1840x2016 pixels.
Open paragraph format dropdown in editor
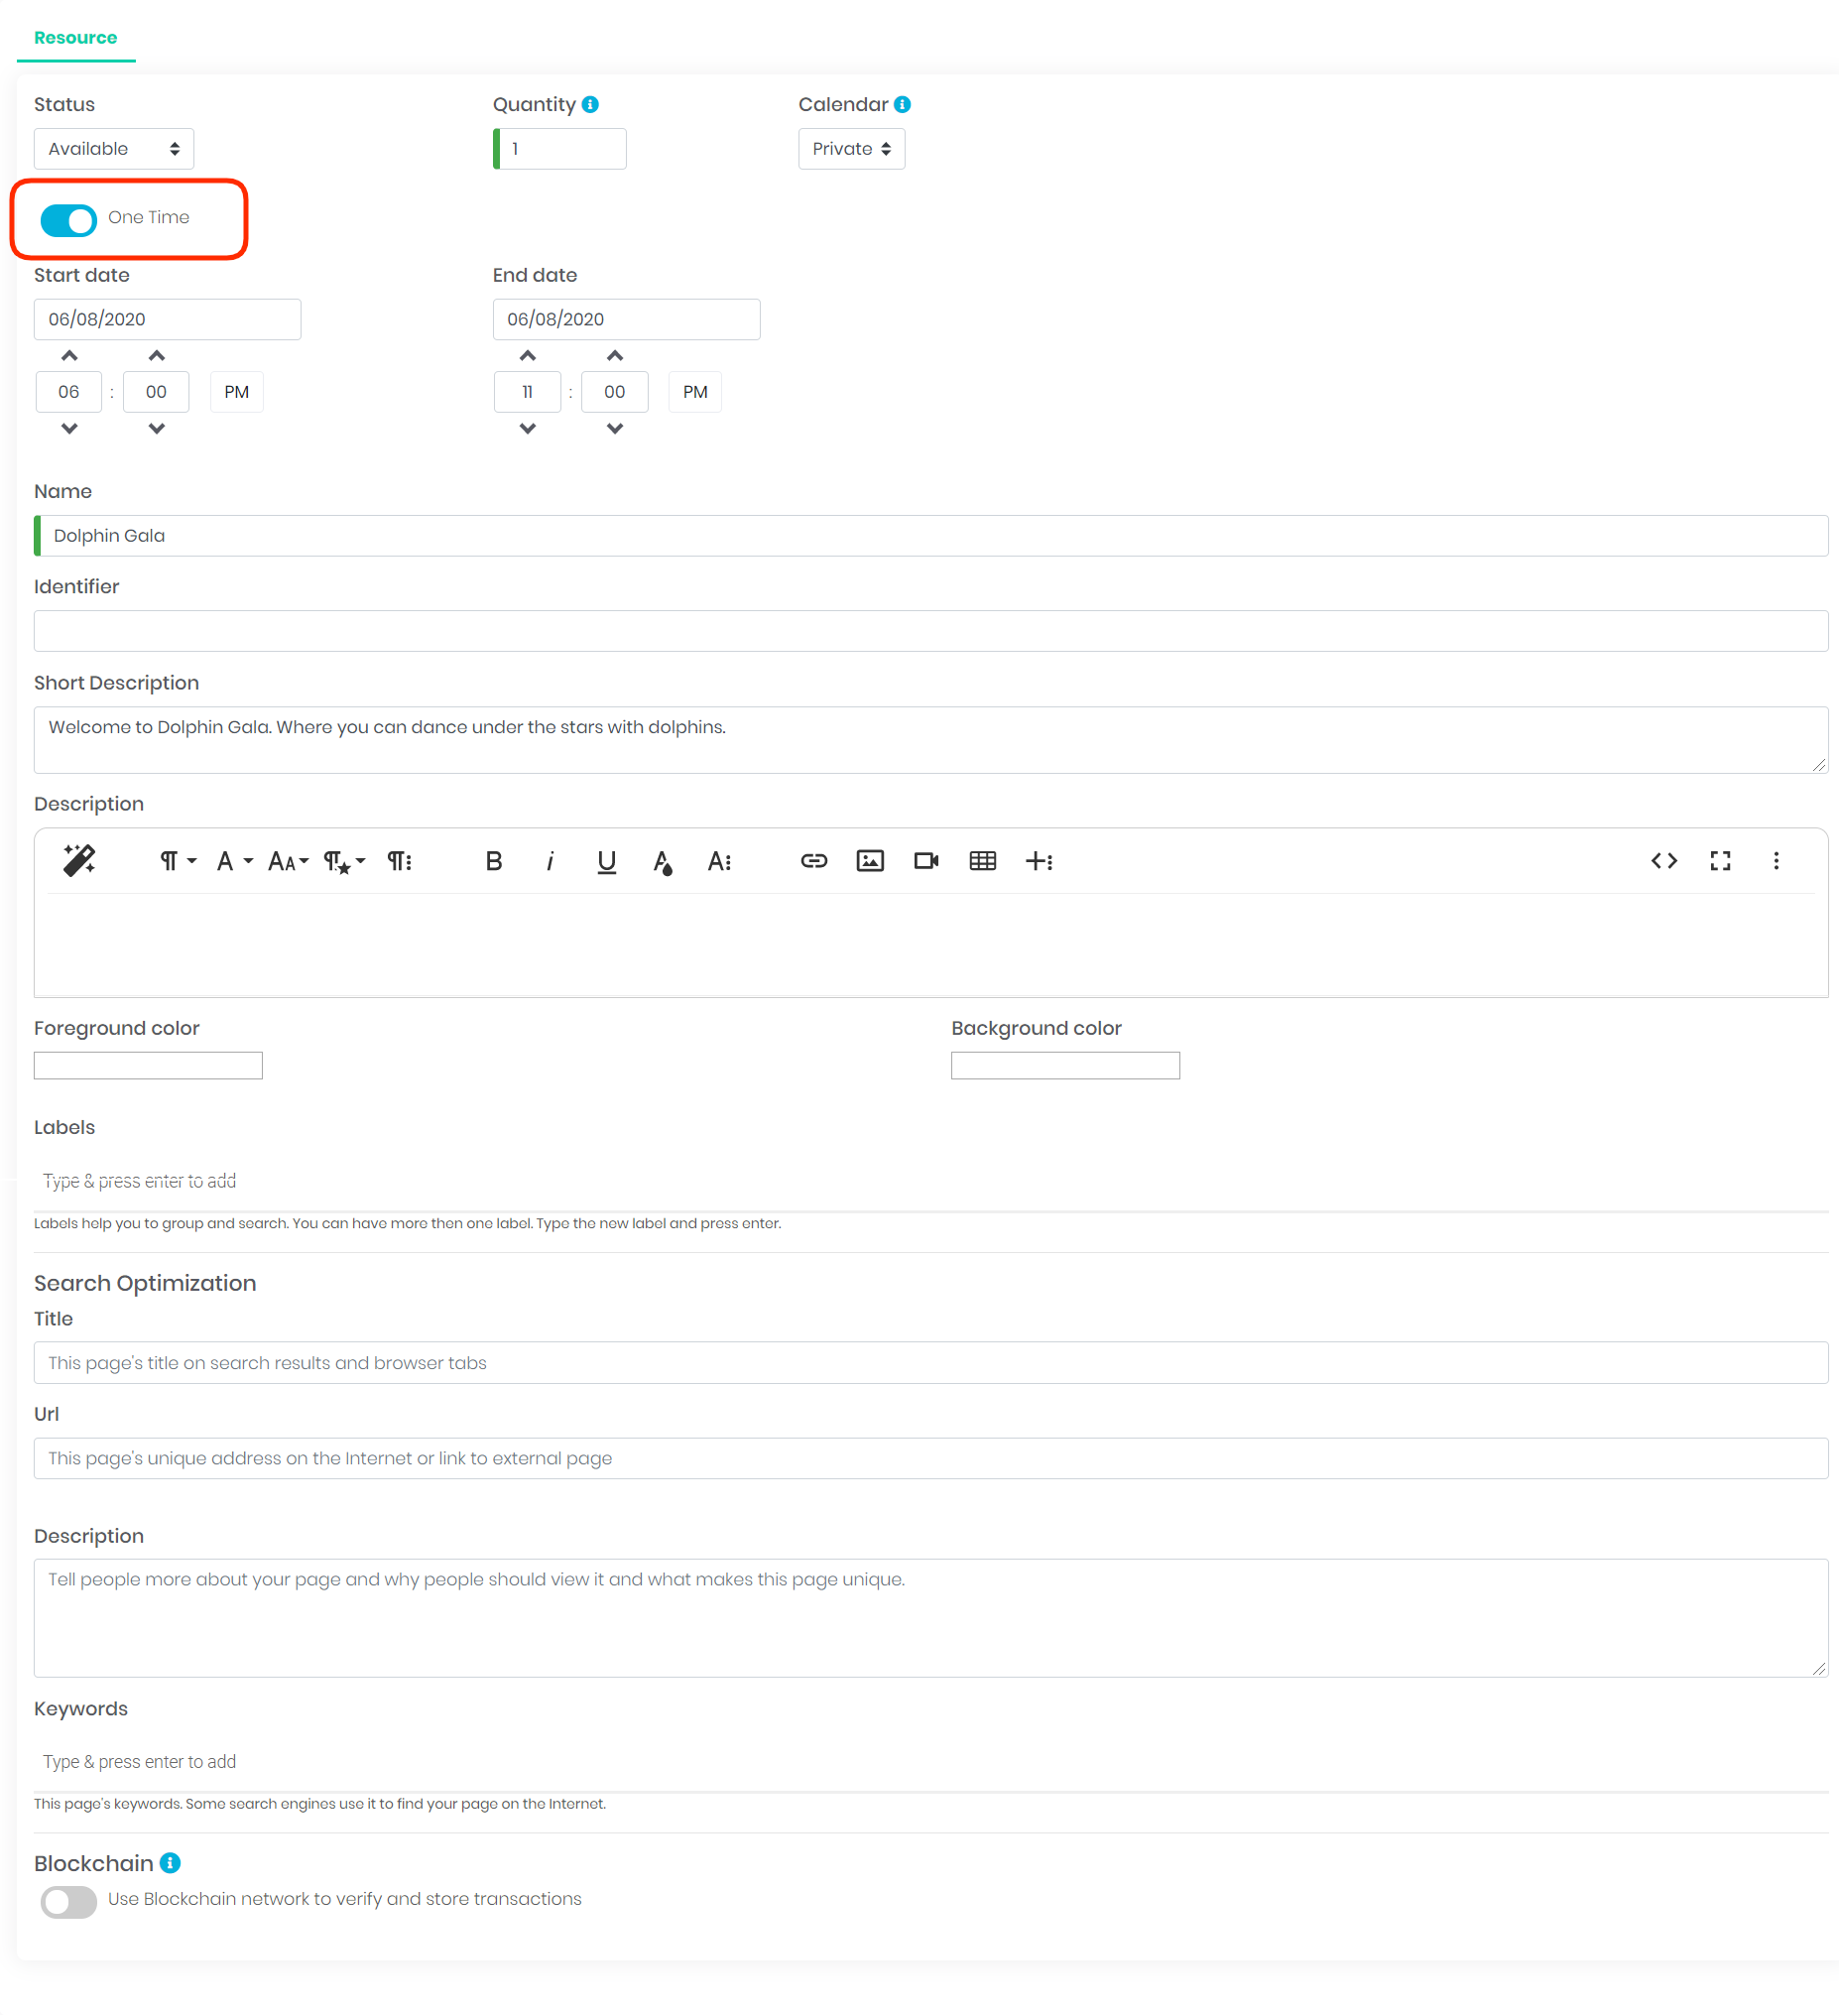pos(177,861)
